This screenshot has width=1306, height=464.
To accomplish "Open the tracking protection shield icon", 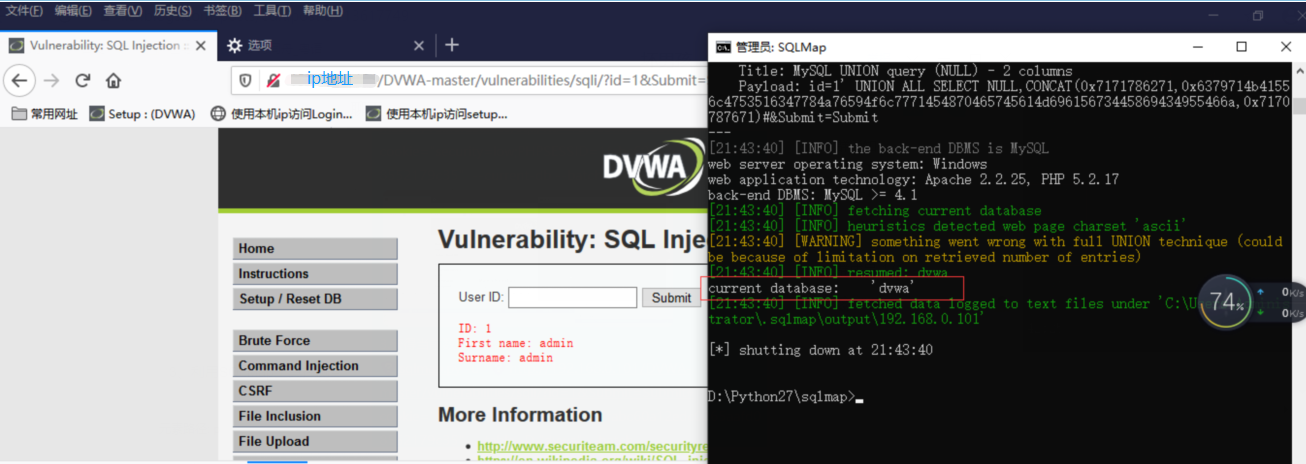I will click(x=246, y=80).
